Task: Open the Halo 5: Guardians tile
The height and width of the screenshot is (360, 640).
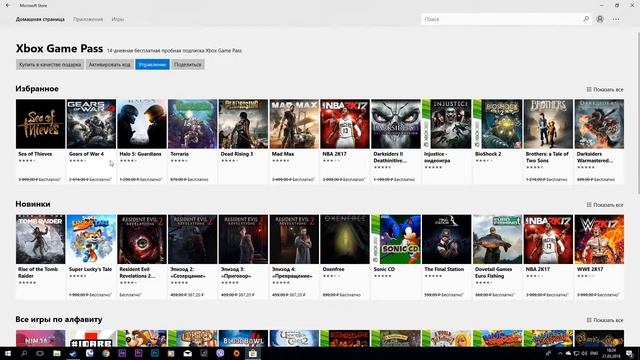Action: tap(142, 141)
